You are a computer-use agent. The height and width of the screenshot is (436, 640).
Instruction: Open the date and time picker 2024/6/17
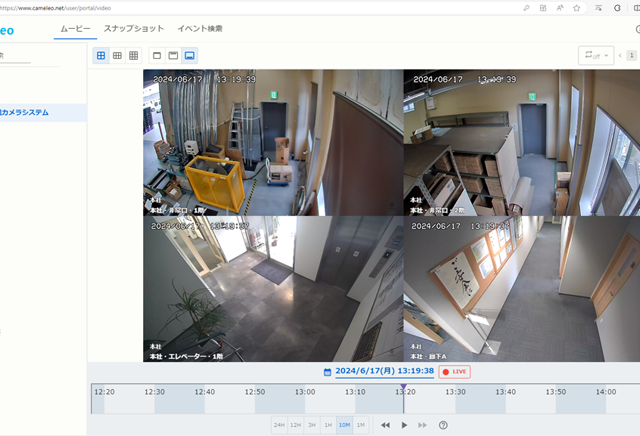(x=385, y=371)
